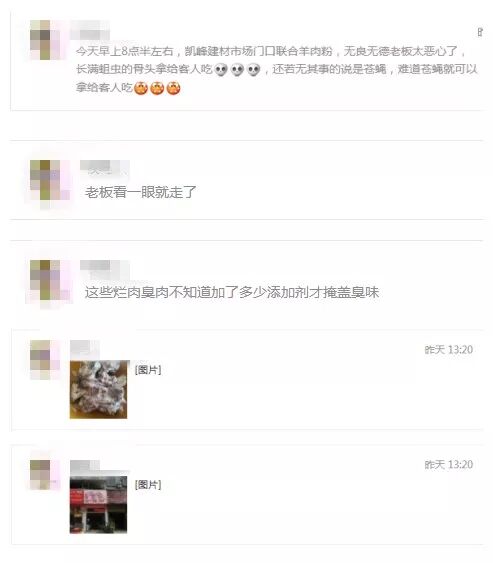The image size is (493, 563).
Task: Click the 昨天 13:20 timestamp of storefront photo
Action: (448, 465)
